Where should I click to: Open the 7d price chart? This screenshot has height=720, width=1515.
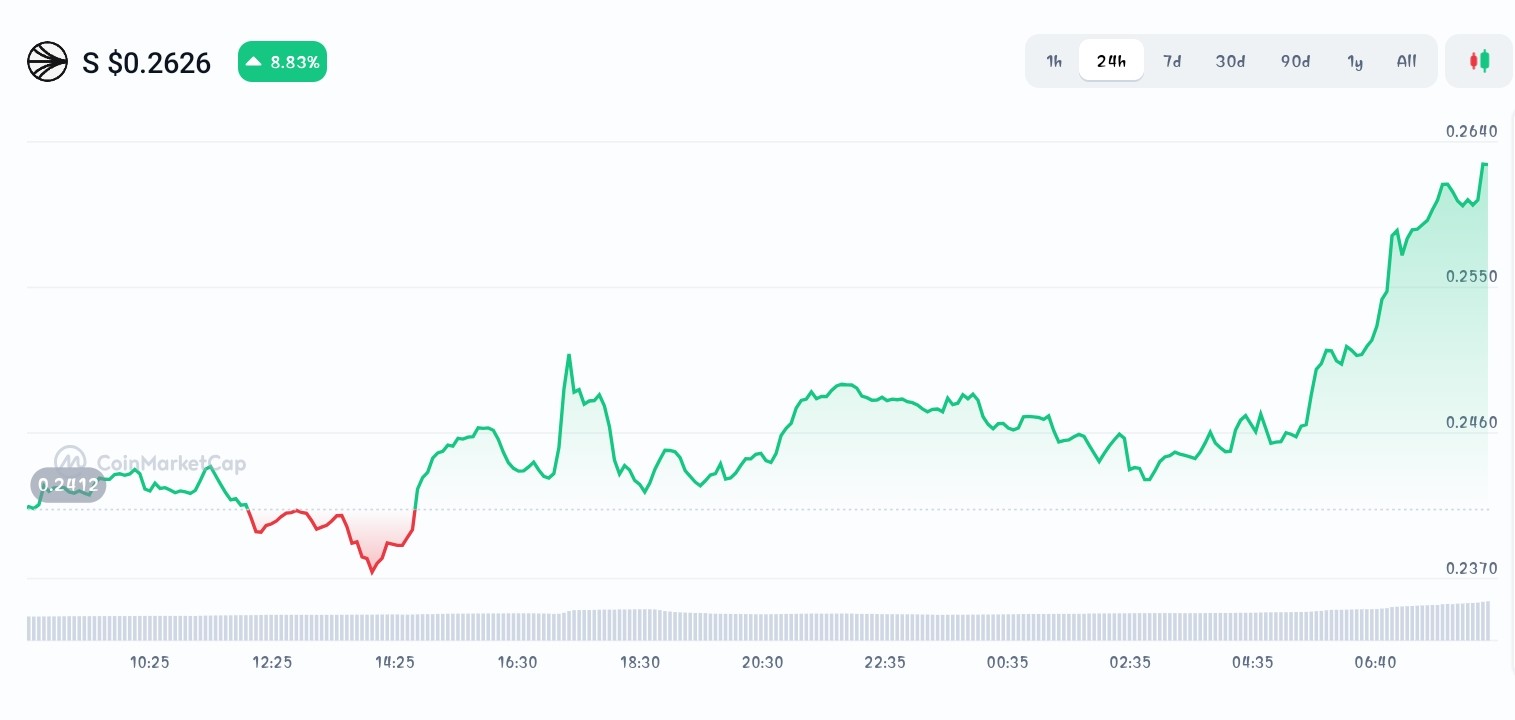point(1171,61)
